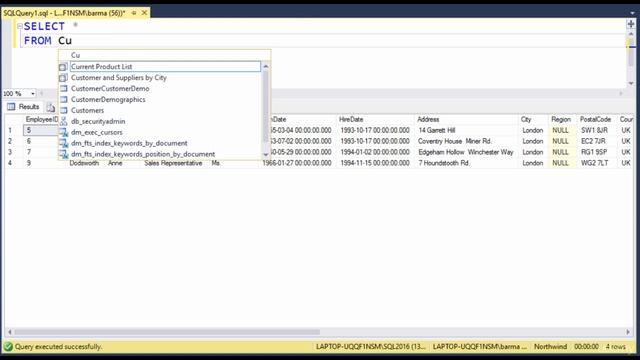This screenshot has width=640, height=360.
Task: Switch to the SQLQuery1.sql tab
Action: (64, 13)
